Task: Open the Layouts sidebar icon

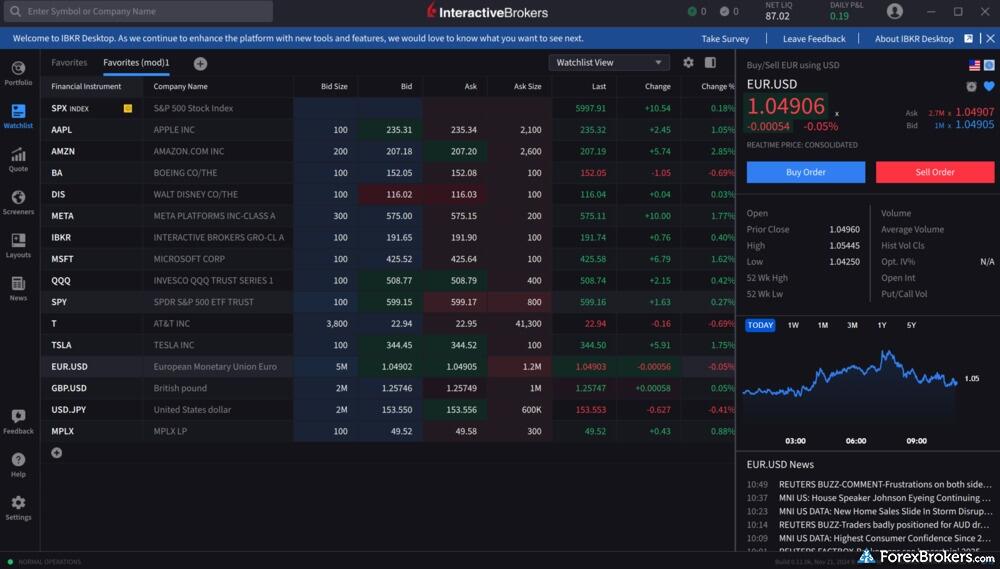Action: coord(18,244)
